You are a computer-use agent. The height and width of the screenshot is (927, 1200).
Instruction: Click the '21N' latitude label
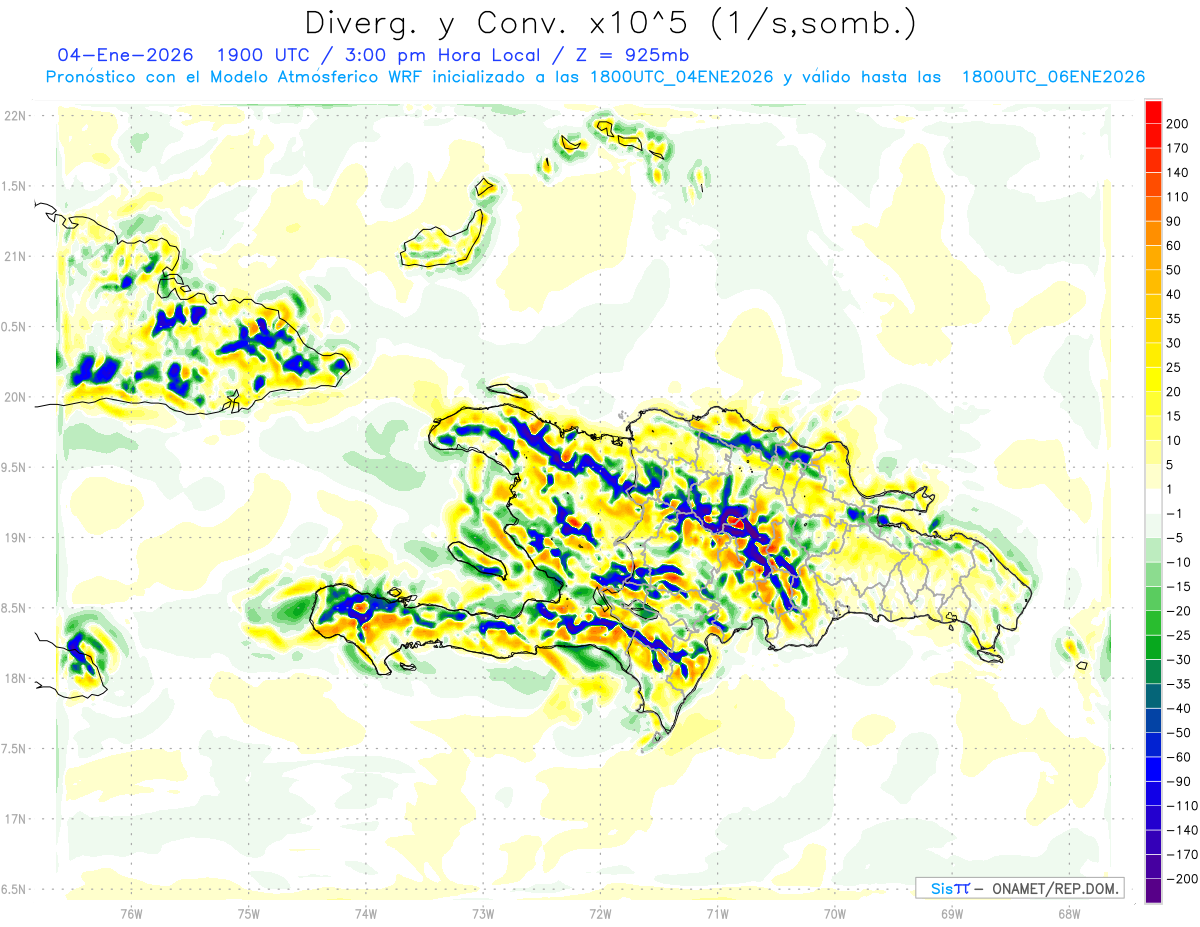point(14,257)
